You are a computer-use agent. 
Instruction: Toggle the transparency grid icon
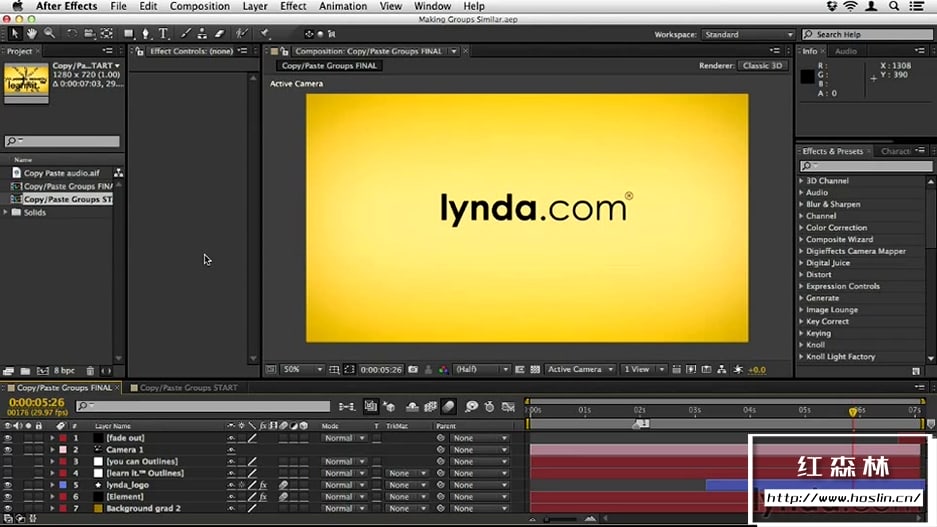535,370
